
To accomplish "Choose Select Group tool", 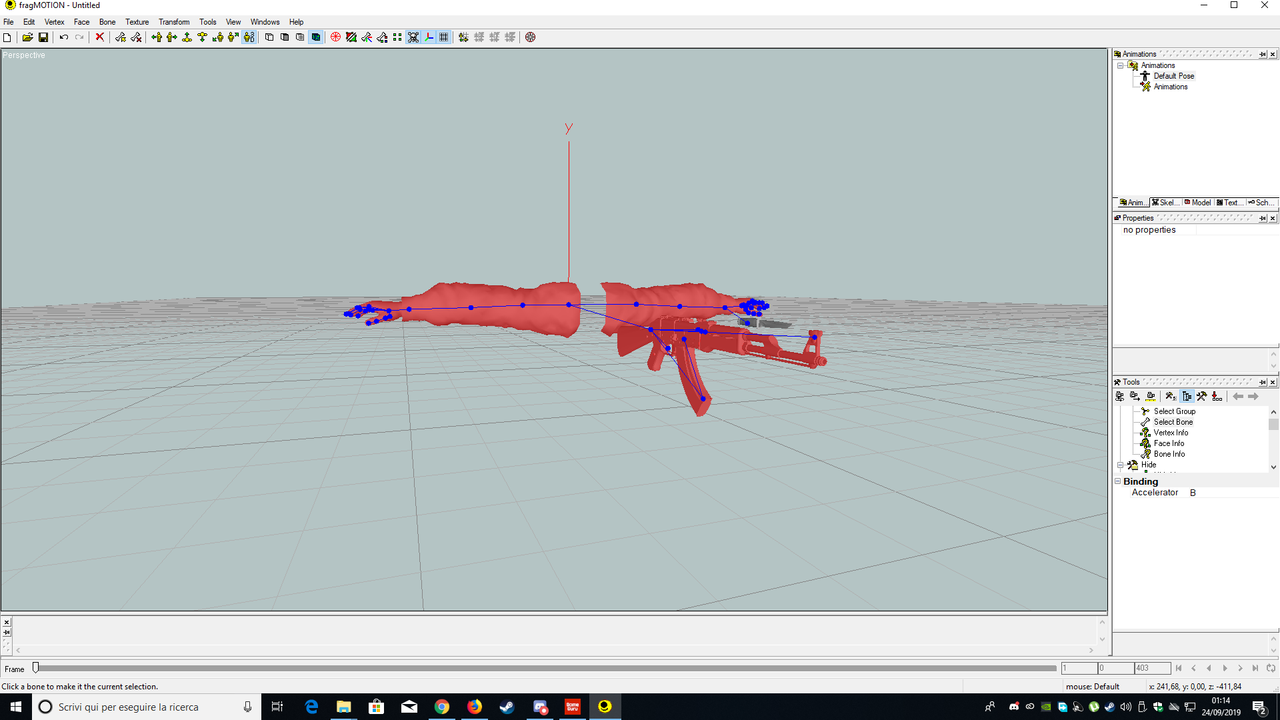I will point(1174,411).
